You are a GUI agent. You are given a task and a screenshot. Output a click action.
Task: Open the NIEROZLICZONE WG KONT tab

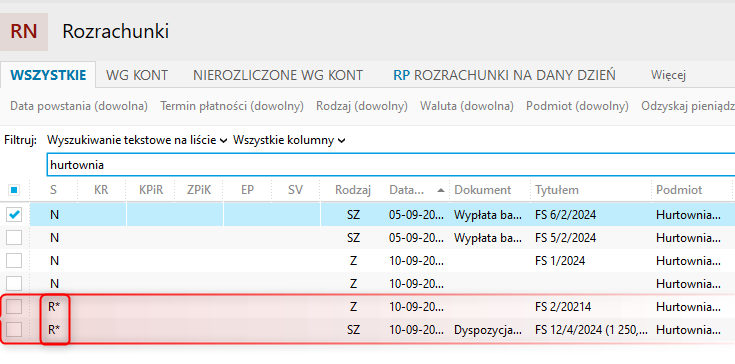pyautogui.click(x=278, y=75)
